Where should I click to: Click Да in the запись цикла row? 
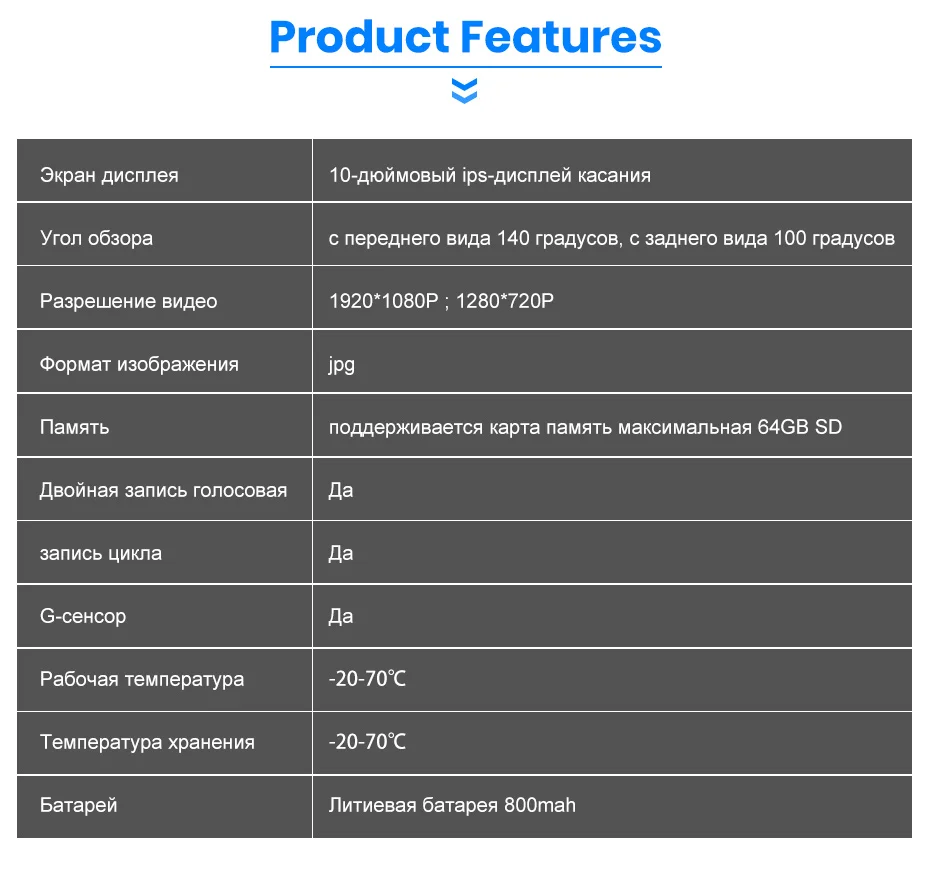coord(341,553)
